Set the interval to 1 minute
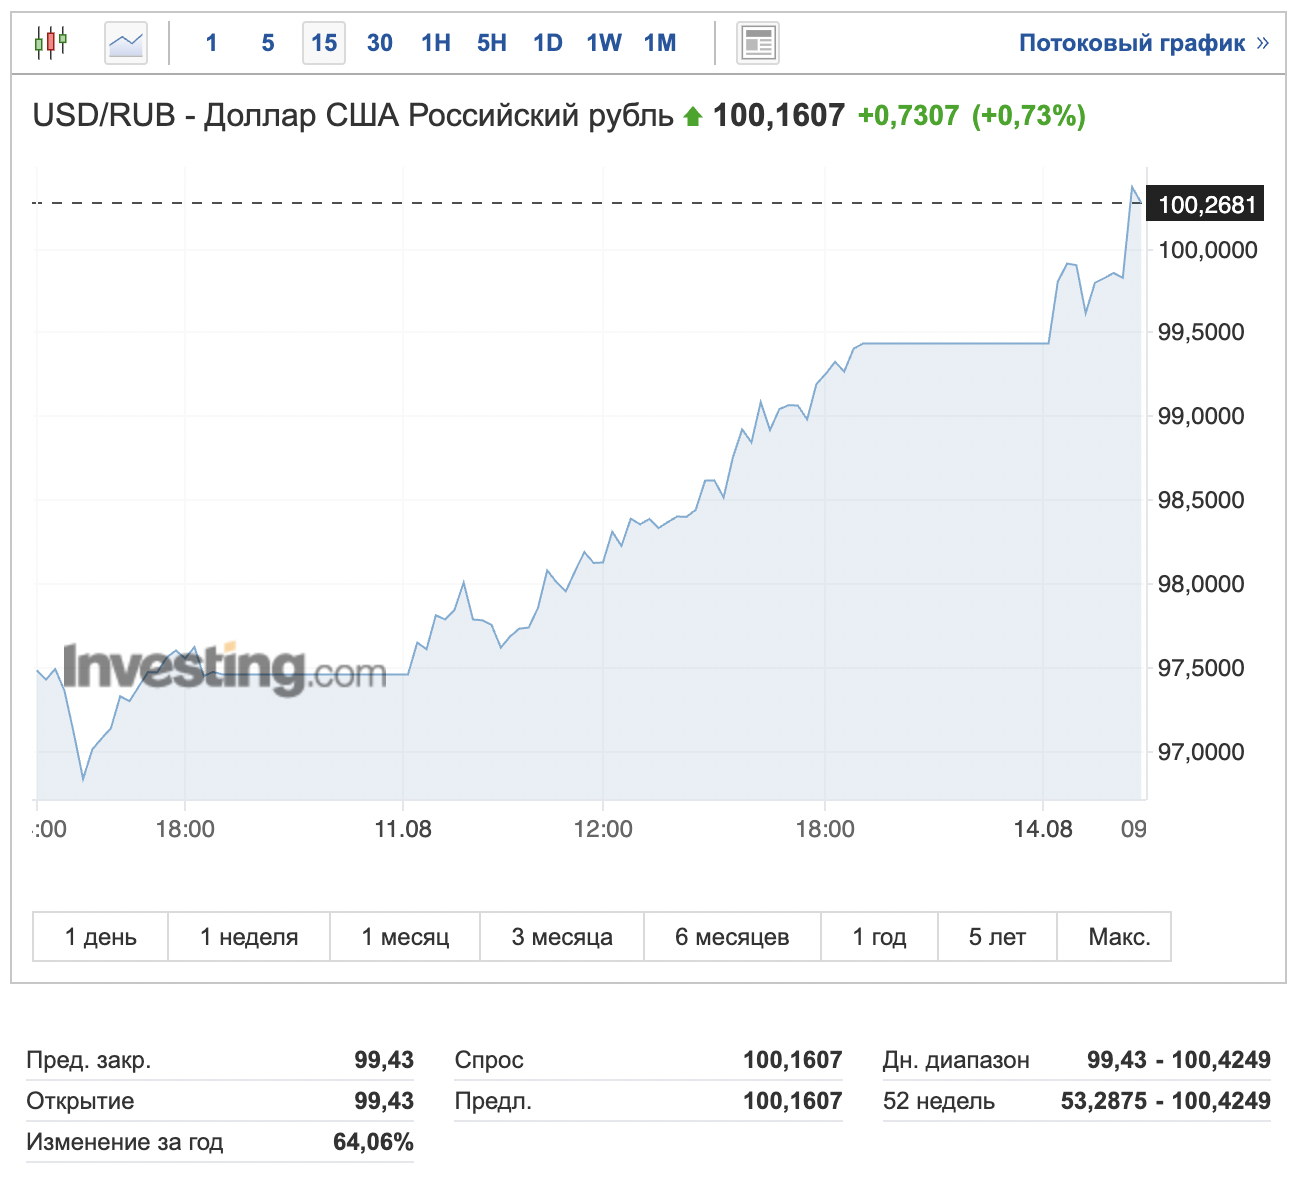Screen dimensions: 1292x1178 tap(211, 43)
